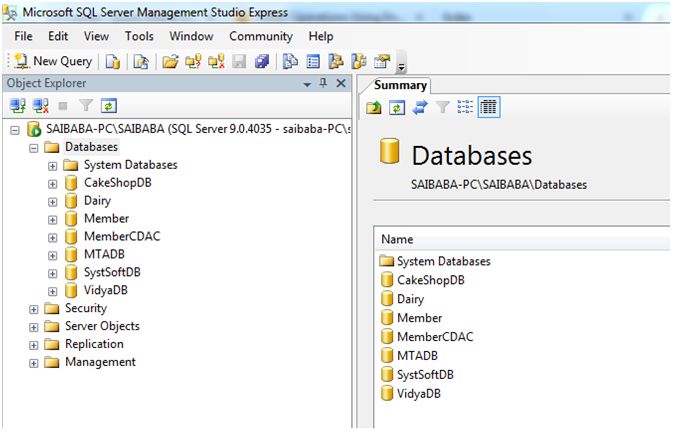Expand the Security folder

click(x=34, y=310)
